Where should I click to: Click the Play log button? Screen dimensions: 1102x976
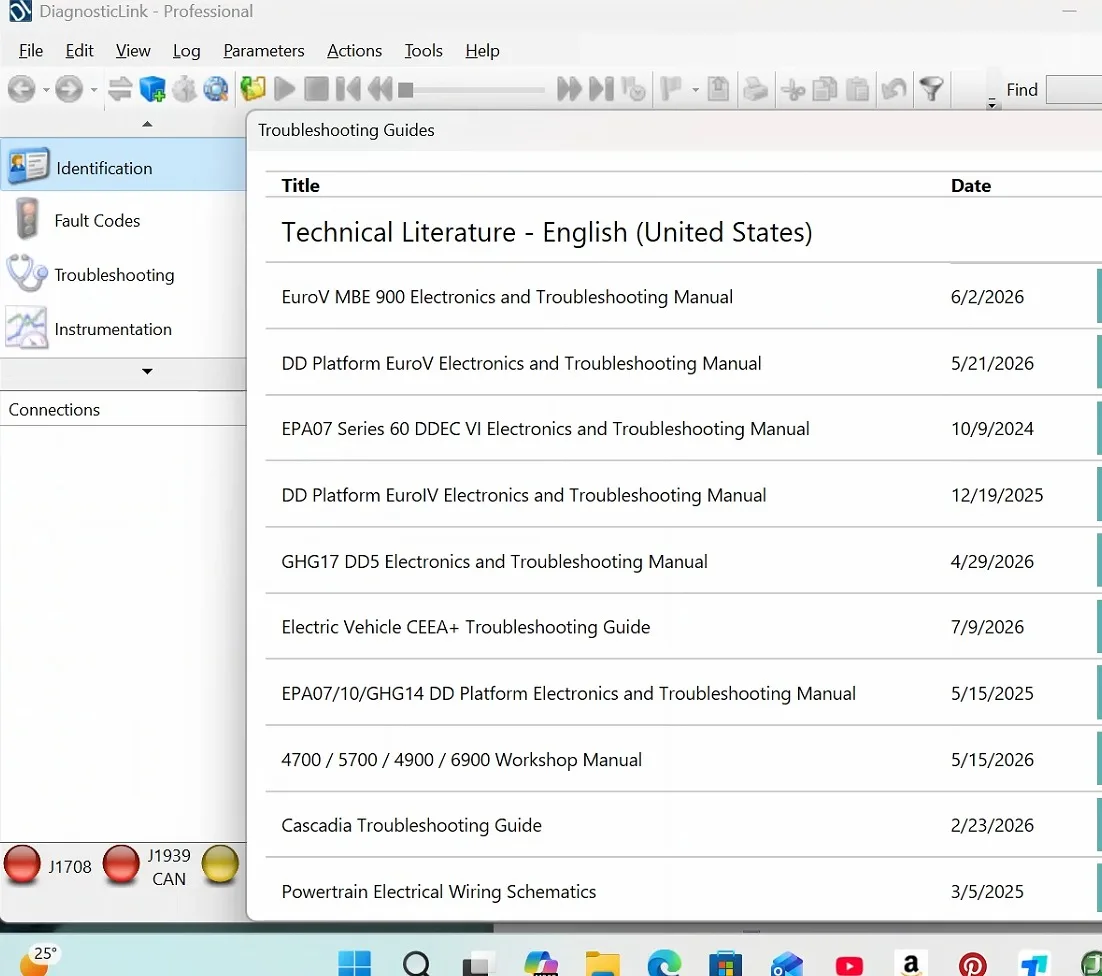coord(285,89)
